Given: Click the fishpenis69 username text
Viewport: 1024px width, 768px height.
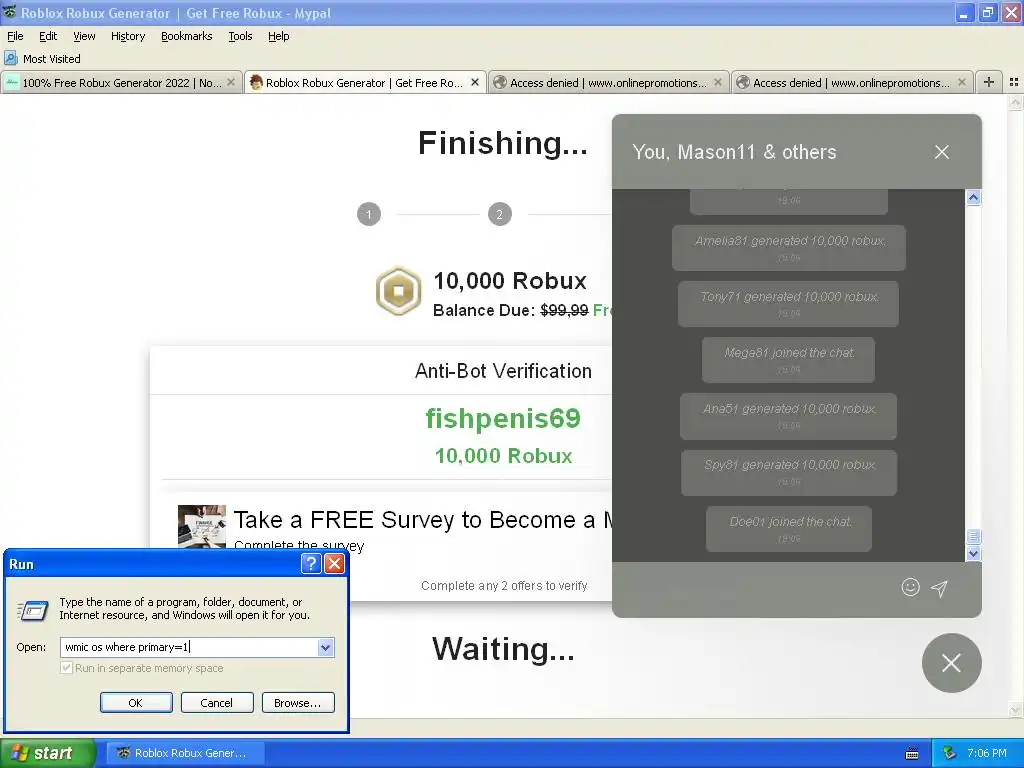Looking at the screenshot, I should (x=503, y=419).
